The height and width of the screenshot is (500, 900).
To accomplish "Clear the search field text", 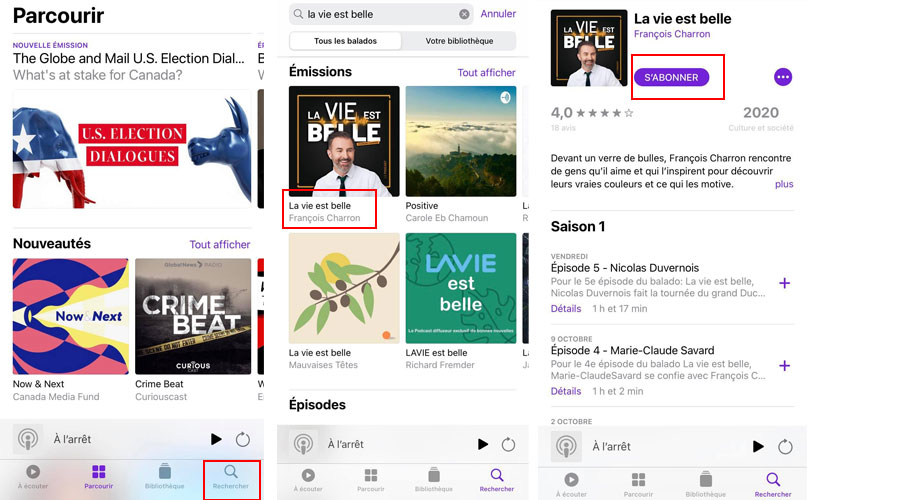I will 464,14.
